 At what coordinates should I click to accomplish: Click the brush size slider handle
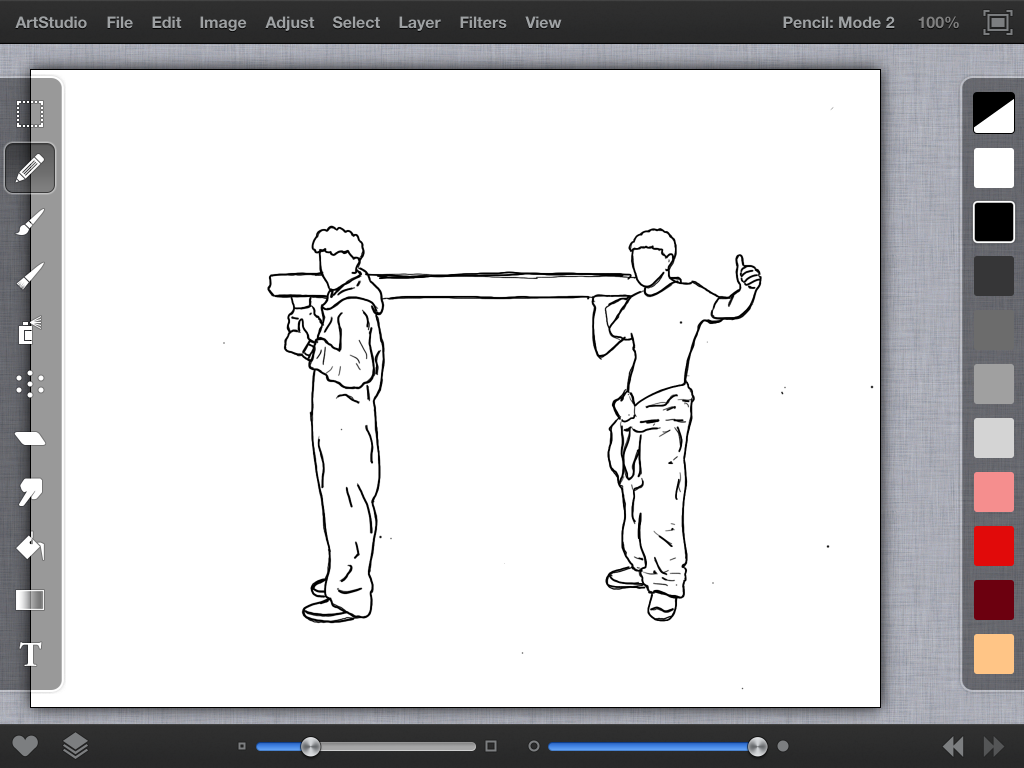(311, 746)
